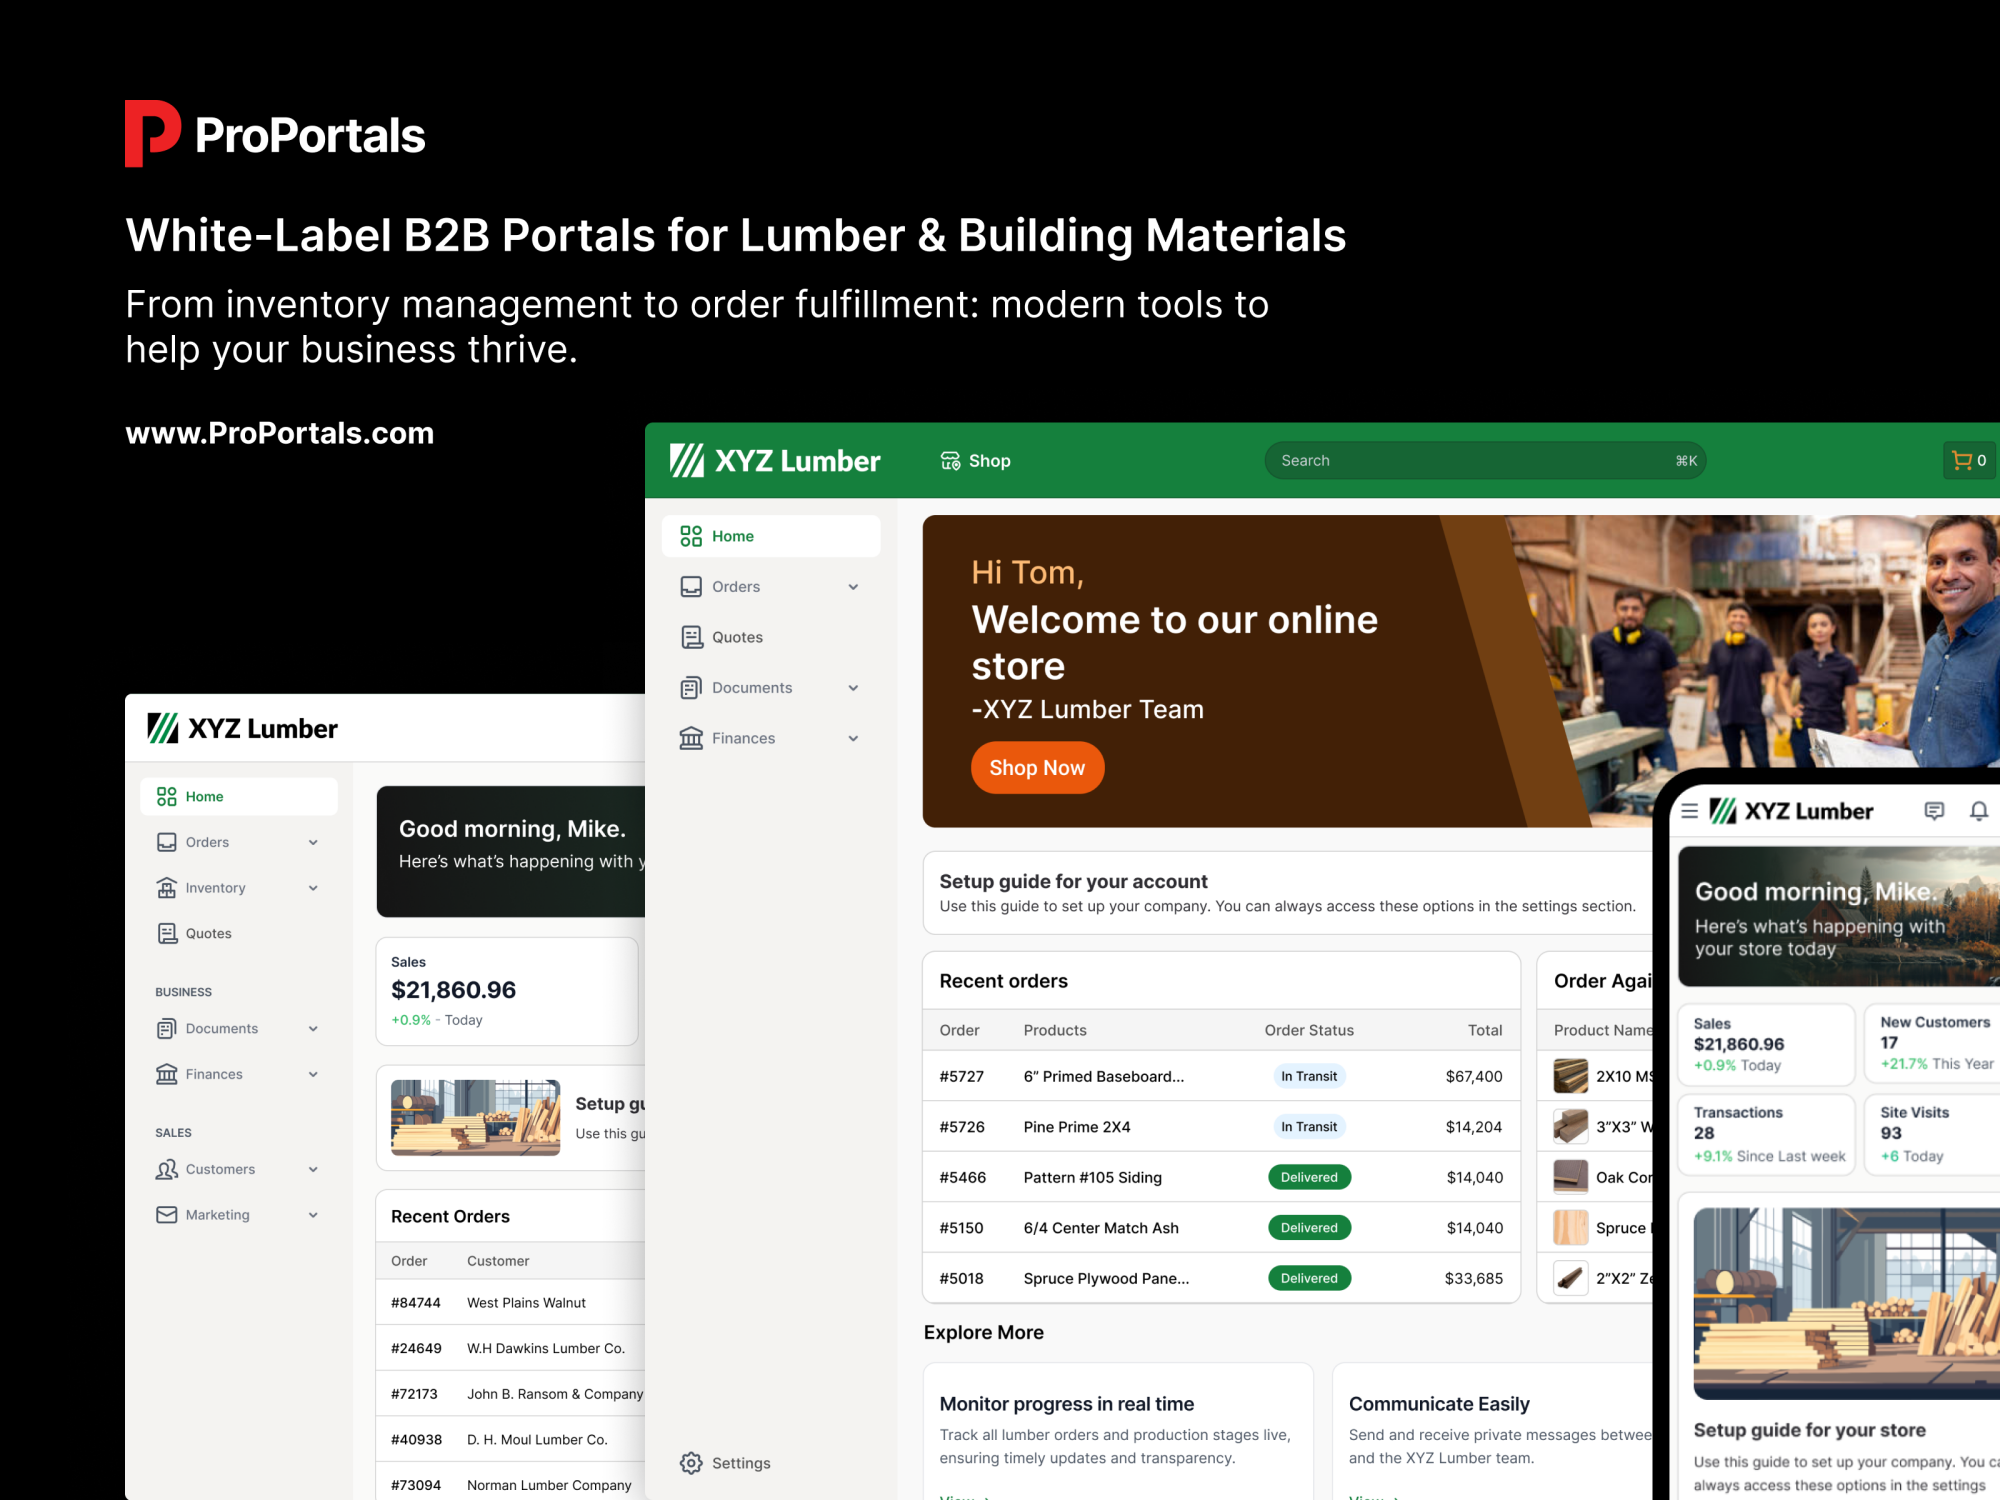
Task: Click In Transit status for Pine Prime 2X4
Action: 1309,1127
